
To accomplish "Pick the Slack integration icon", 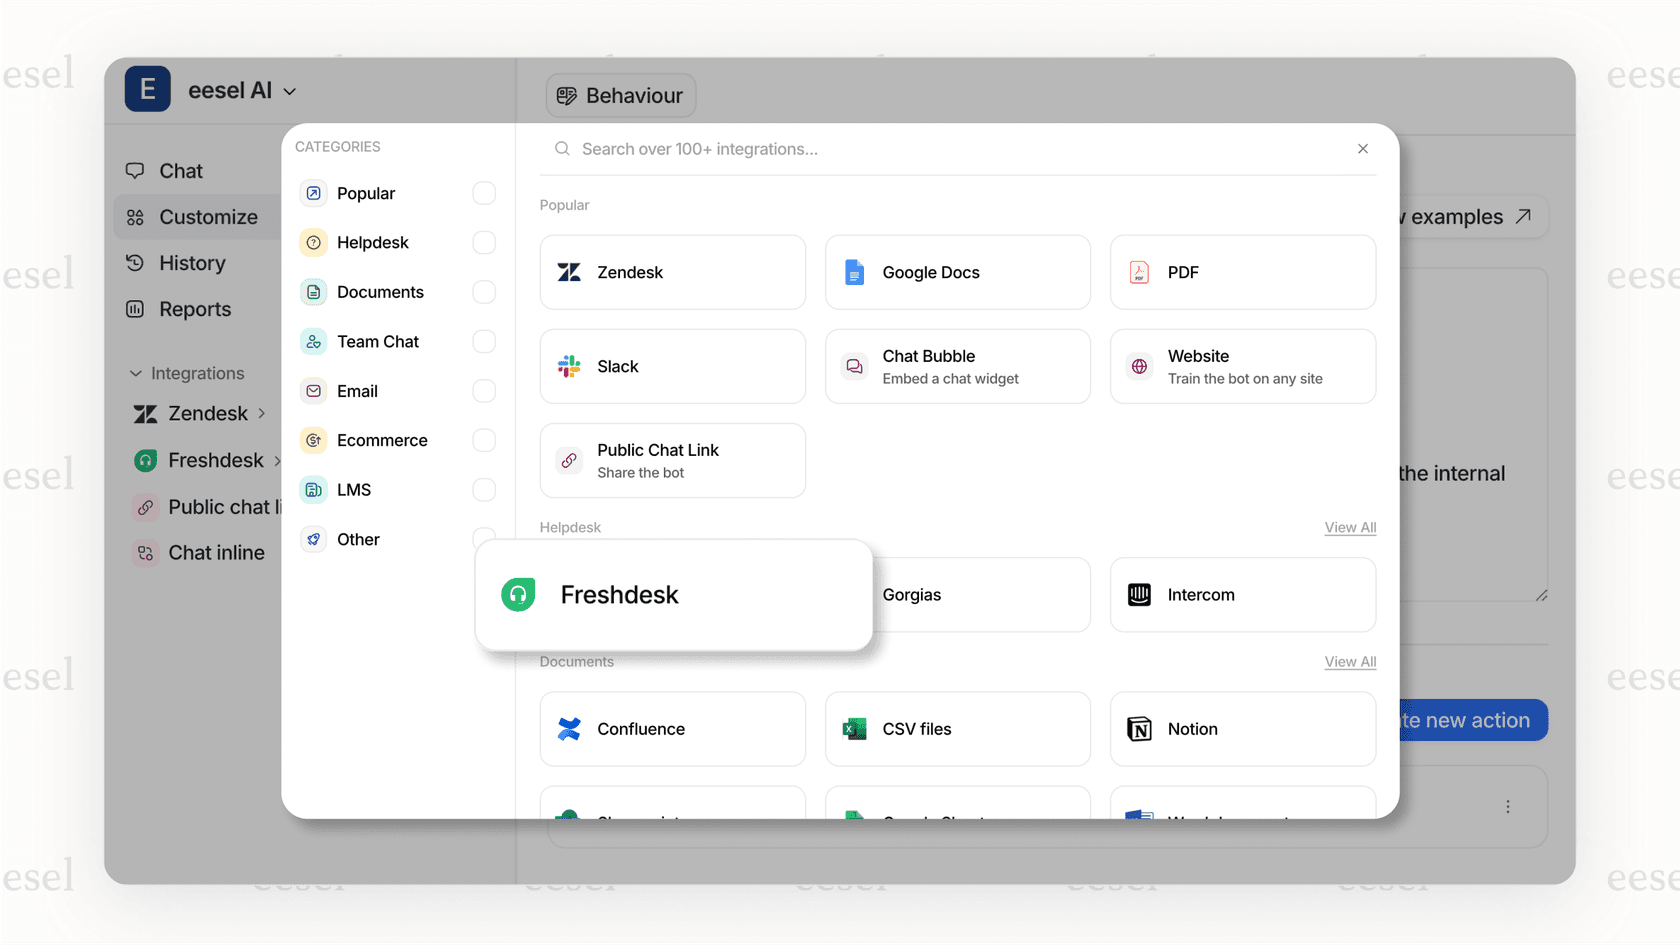I will [x=569, y=366].
